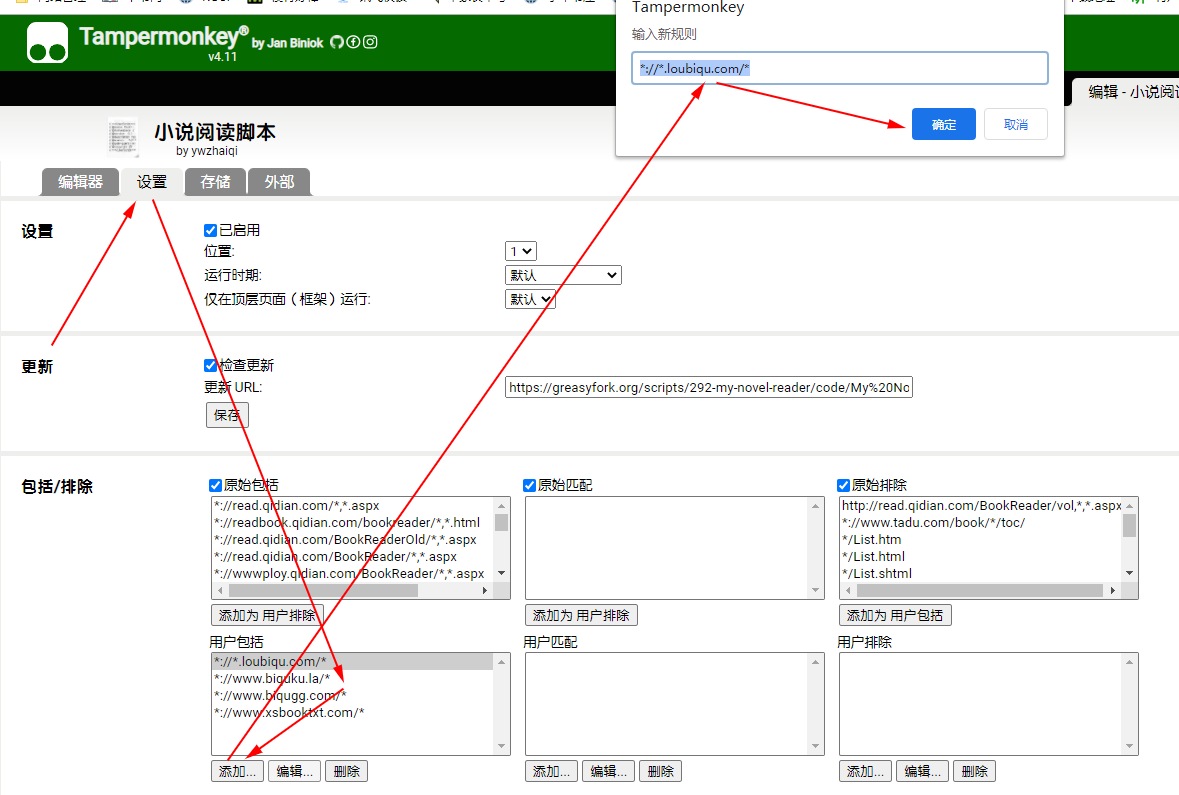1179x795 pixels.
Task: Select 'http://read.qidian.com/BookReader/vol,*,*.aspx' in 原始排除
Action: point(981,505)
